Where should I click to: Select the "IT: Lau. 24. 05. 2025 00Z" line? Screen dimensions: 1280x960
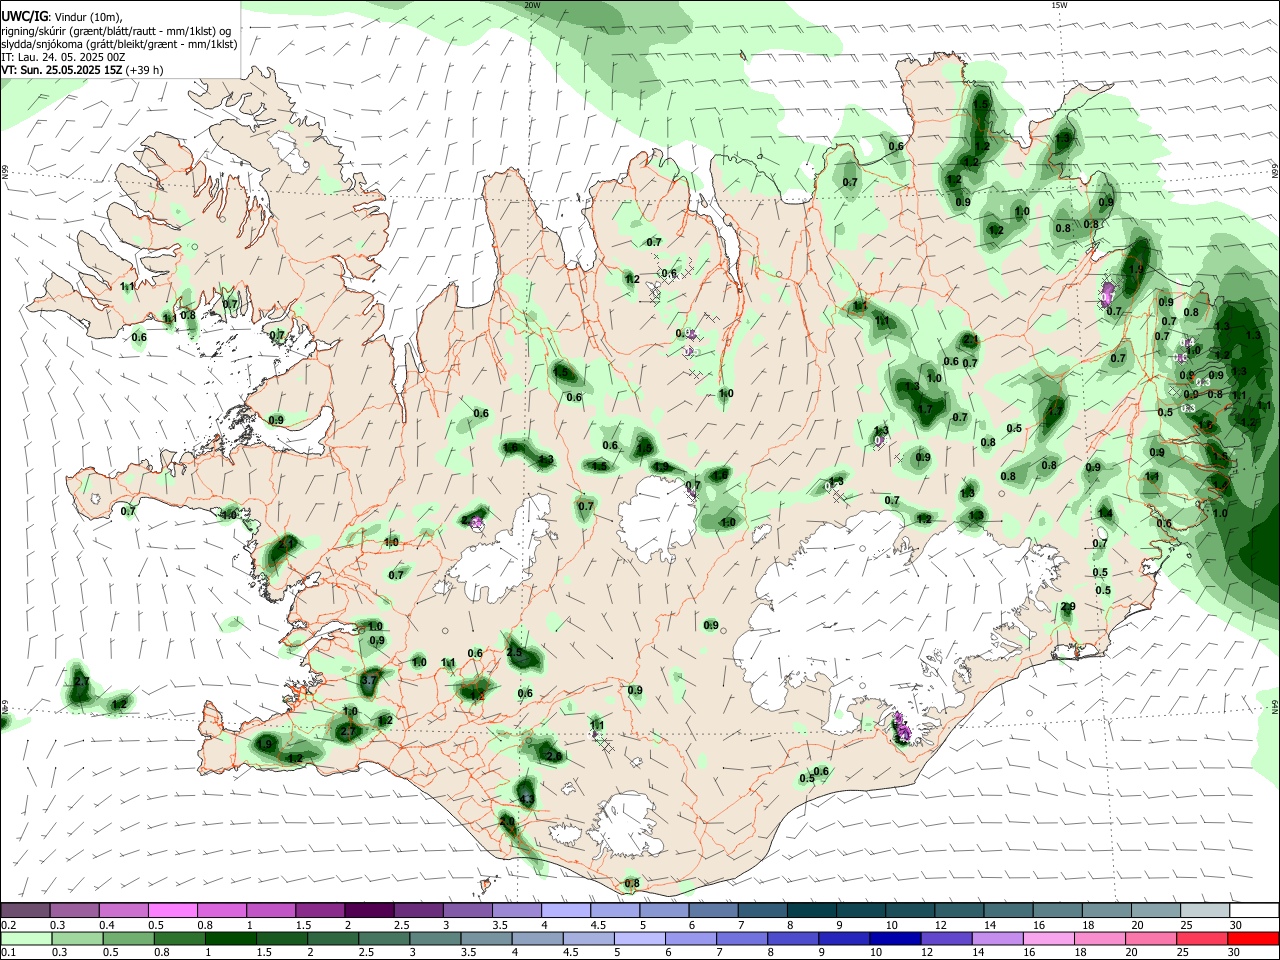63,57
